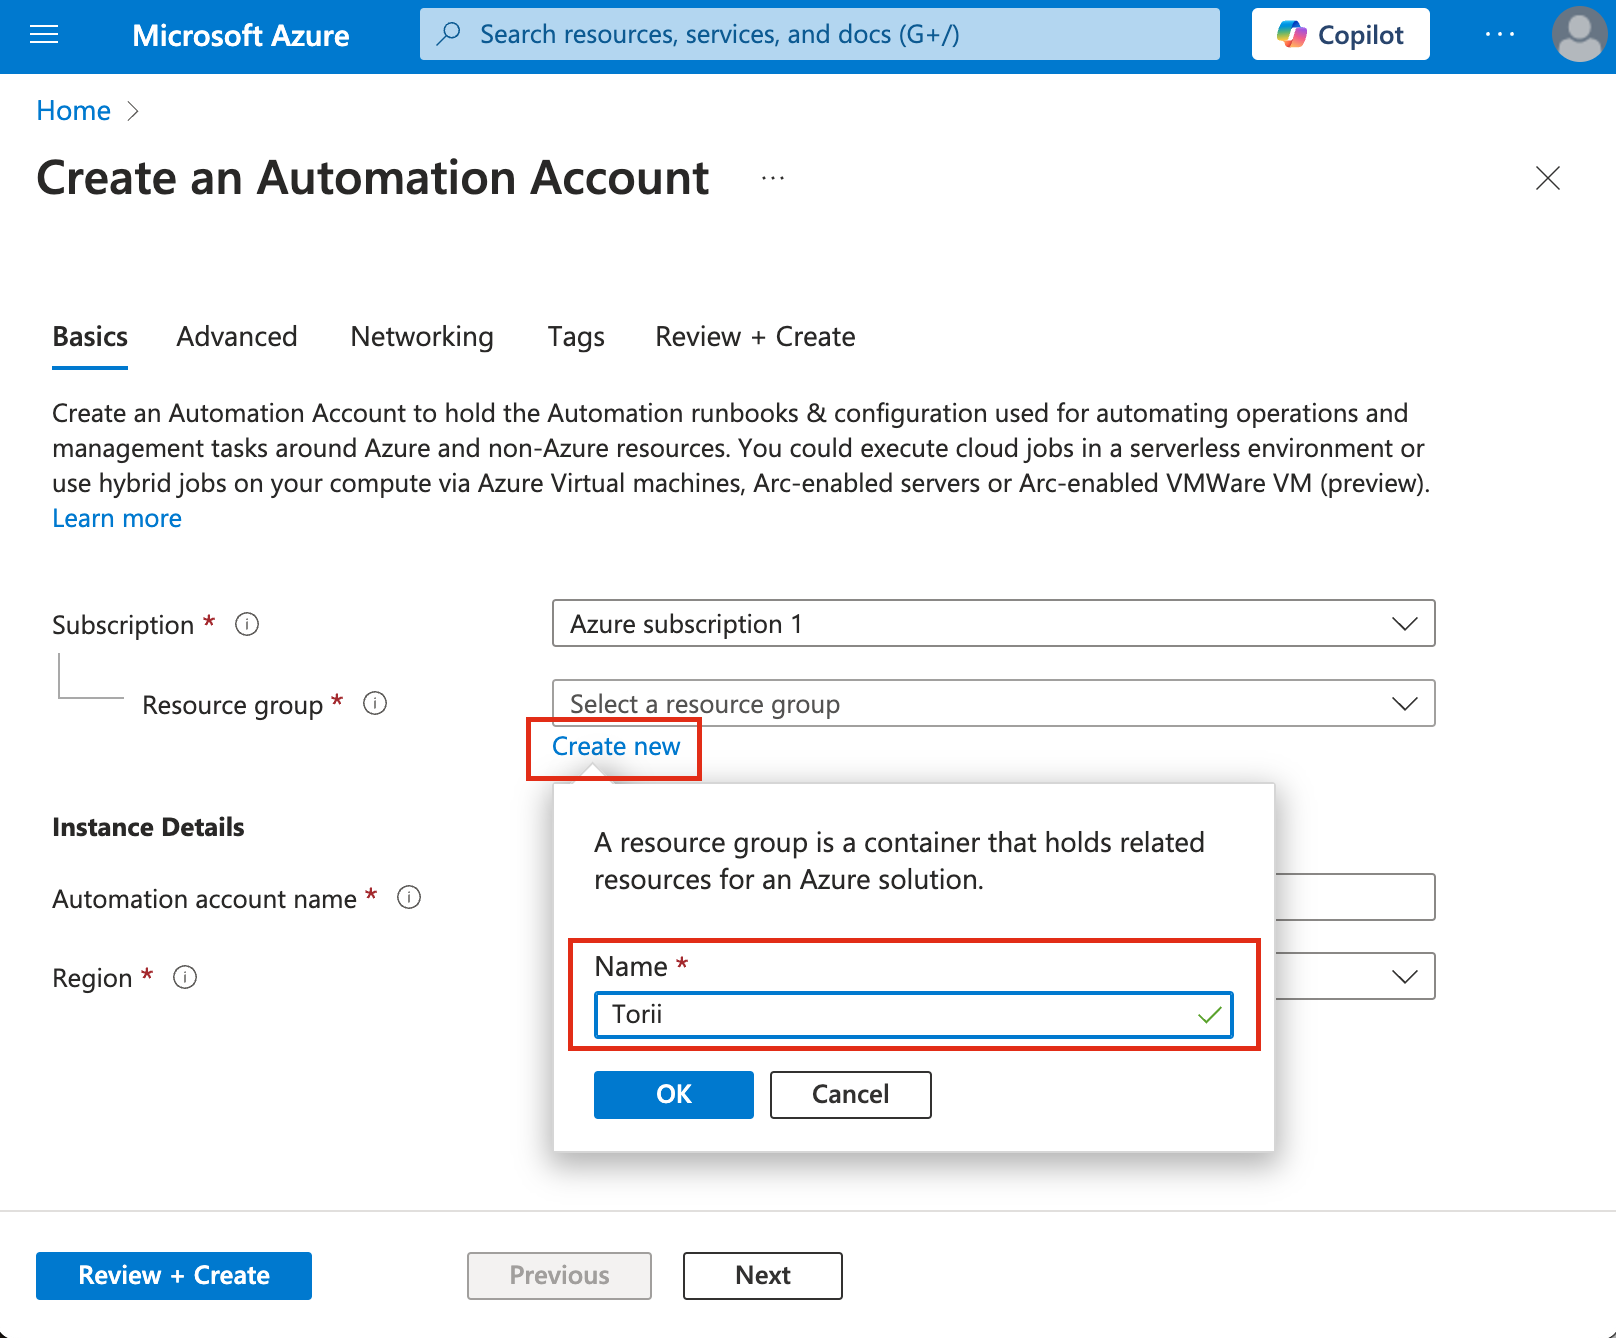Click the Microsoft Azure logo text
Viewport: 1616px width, 1338px height.
pos(241,36)
